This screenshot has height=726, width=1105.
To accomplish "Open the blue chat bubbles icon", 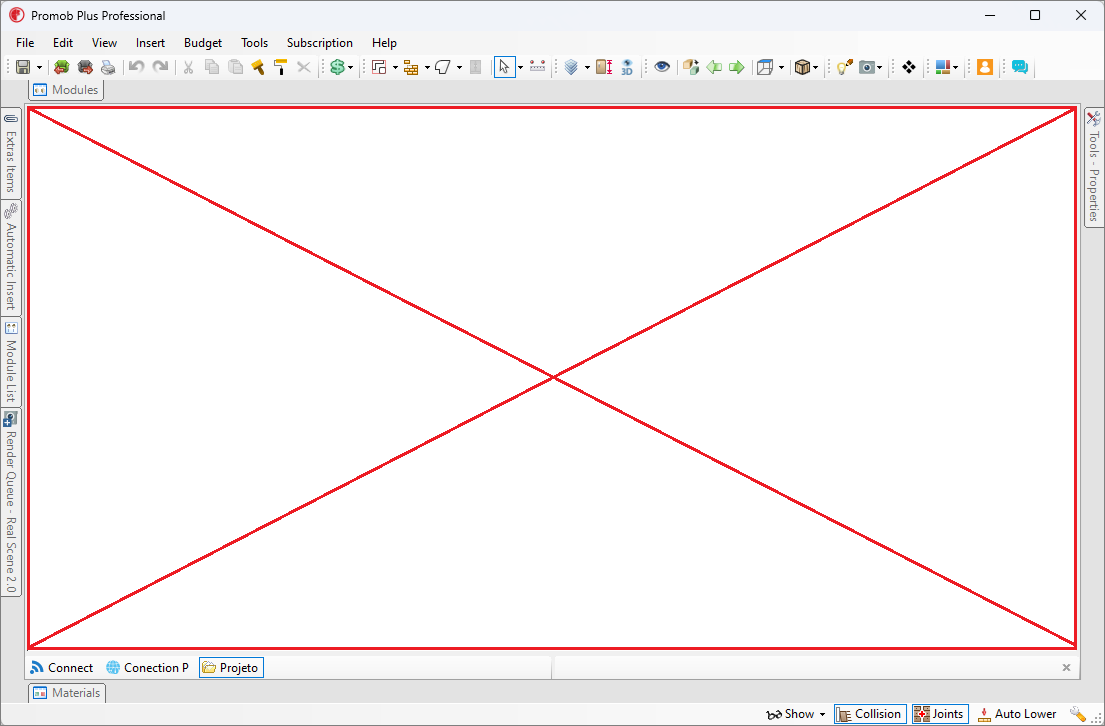I will coord(1020,67).
